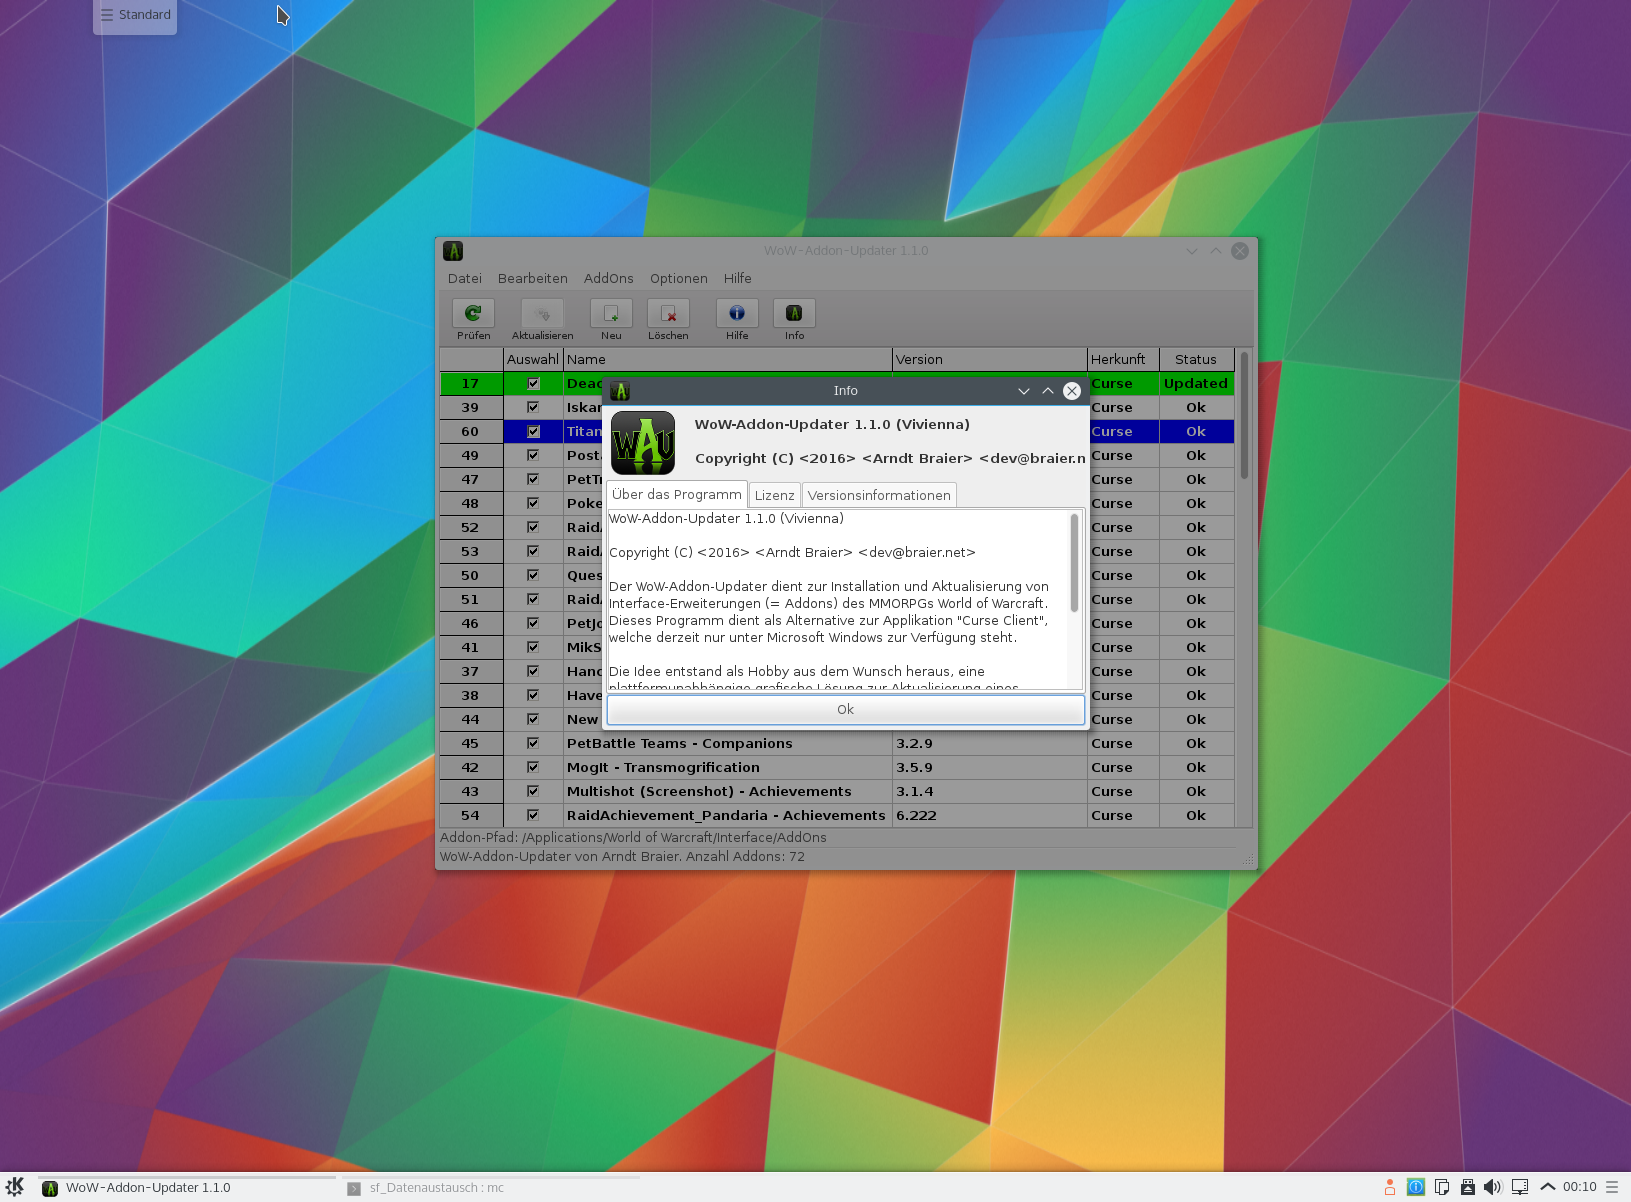Switch to the Lizenz tab
Screen dimensions: 1631x1202
pos(775,495)
